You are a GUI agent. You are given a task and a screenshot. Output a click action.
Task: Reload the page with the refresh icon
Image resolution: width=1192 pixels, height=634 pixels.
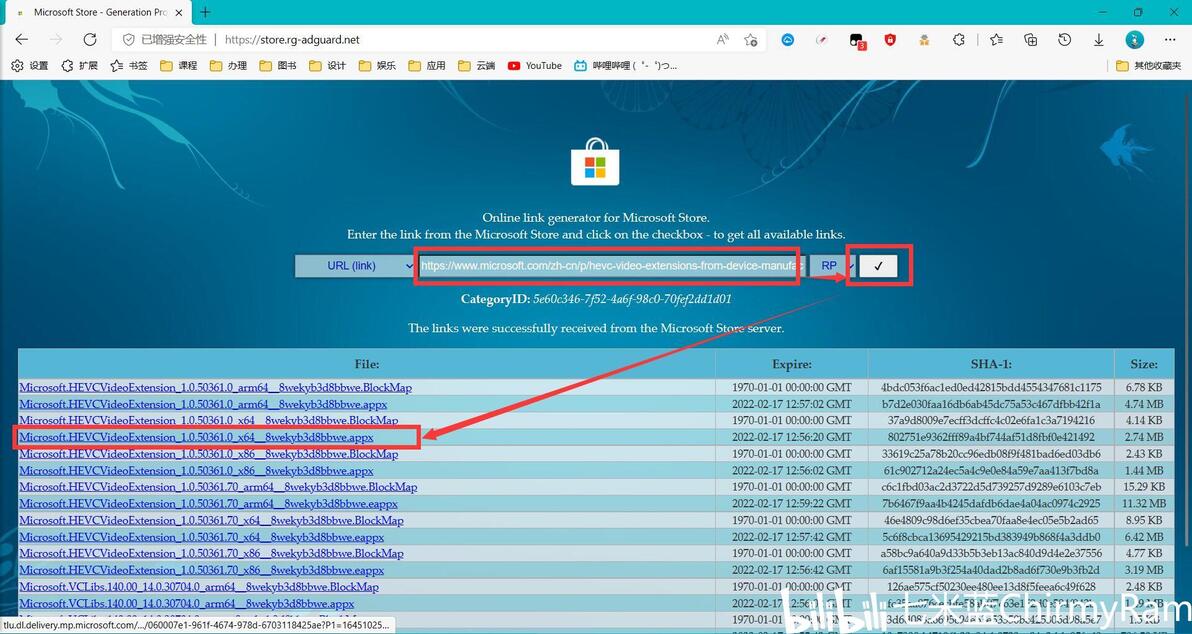(90, 40)
